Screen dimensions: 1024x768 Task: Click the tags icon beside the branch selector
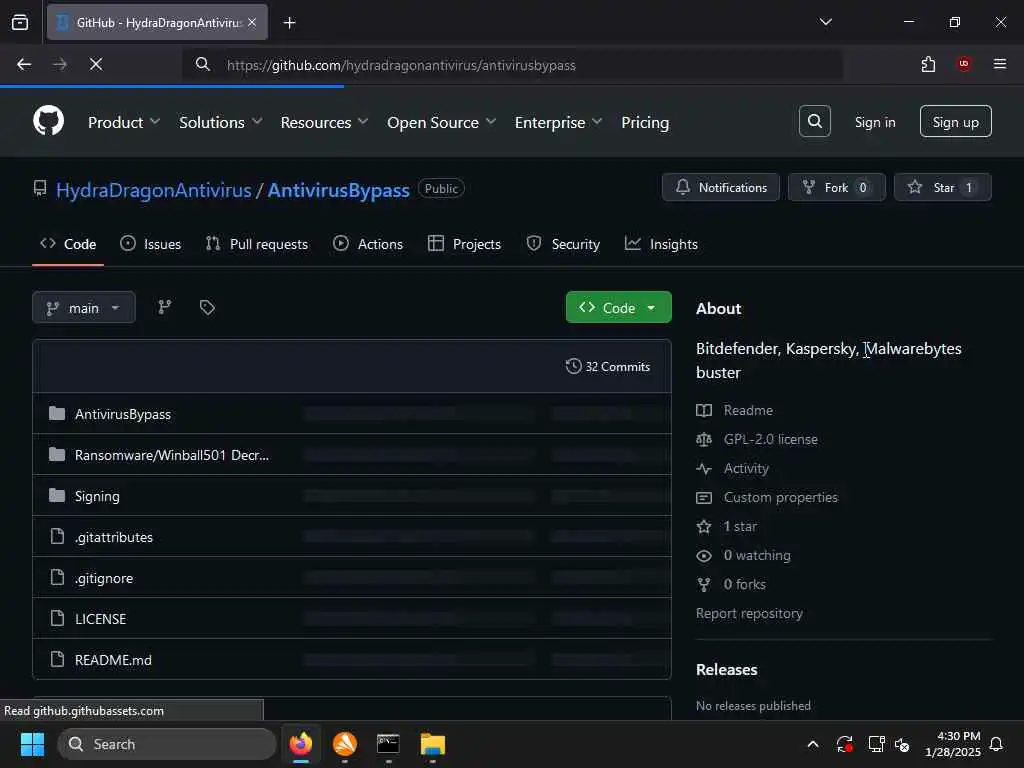[x=207, y=307]
